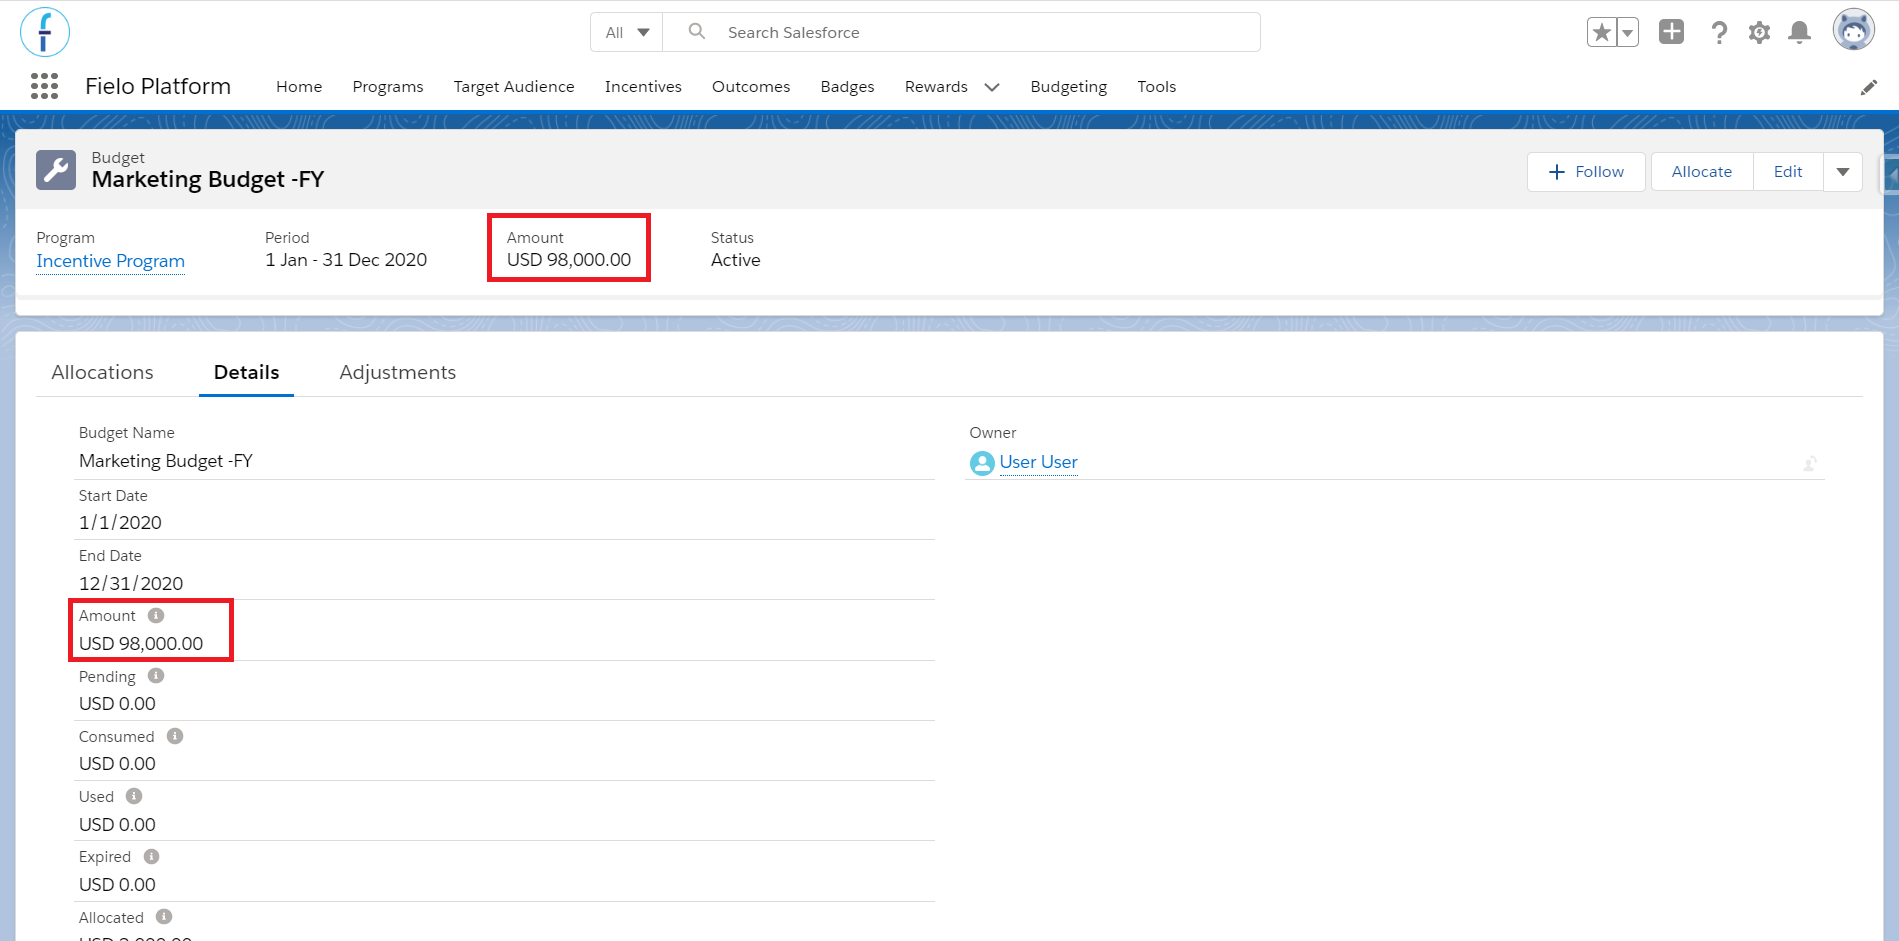The image size is (1899, 941).
Task: Go to the Home tab
Action: tap(299, 87)
